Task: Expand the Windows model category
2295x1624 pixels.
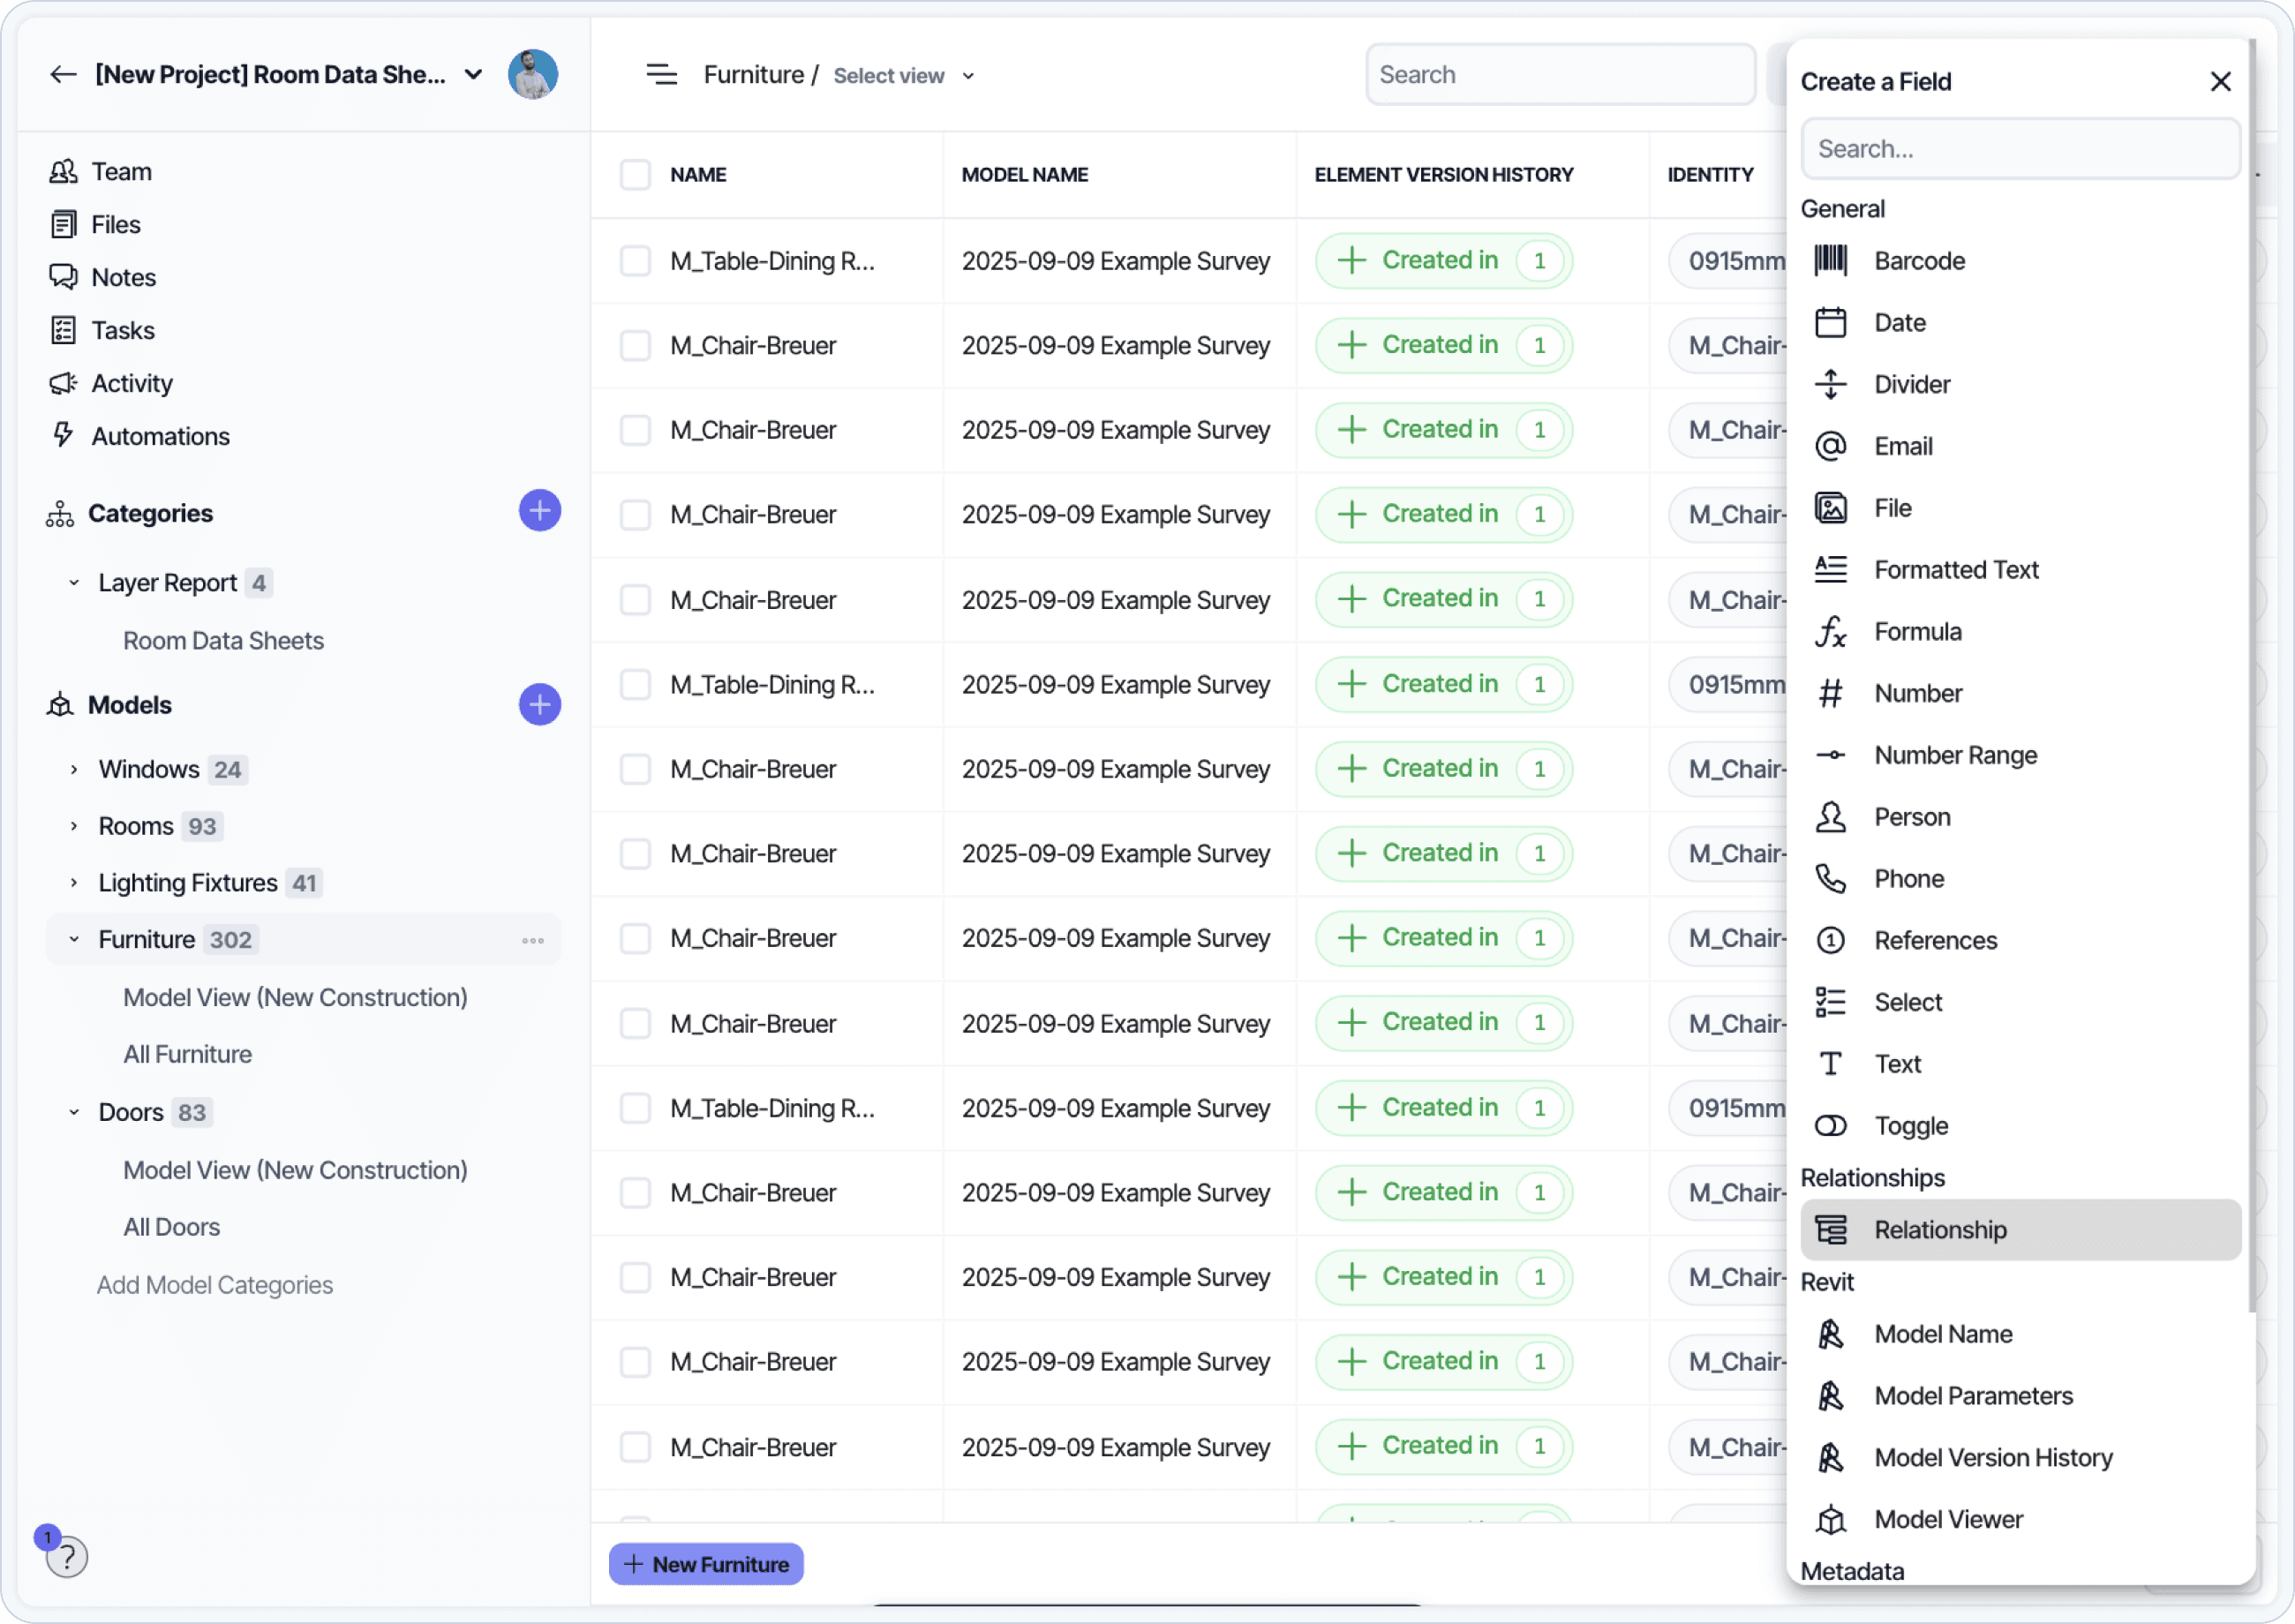Action: (x=74, y=769)
